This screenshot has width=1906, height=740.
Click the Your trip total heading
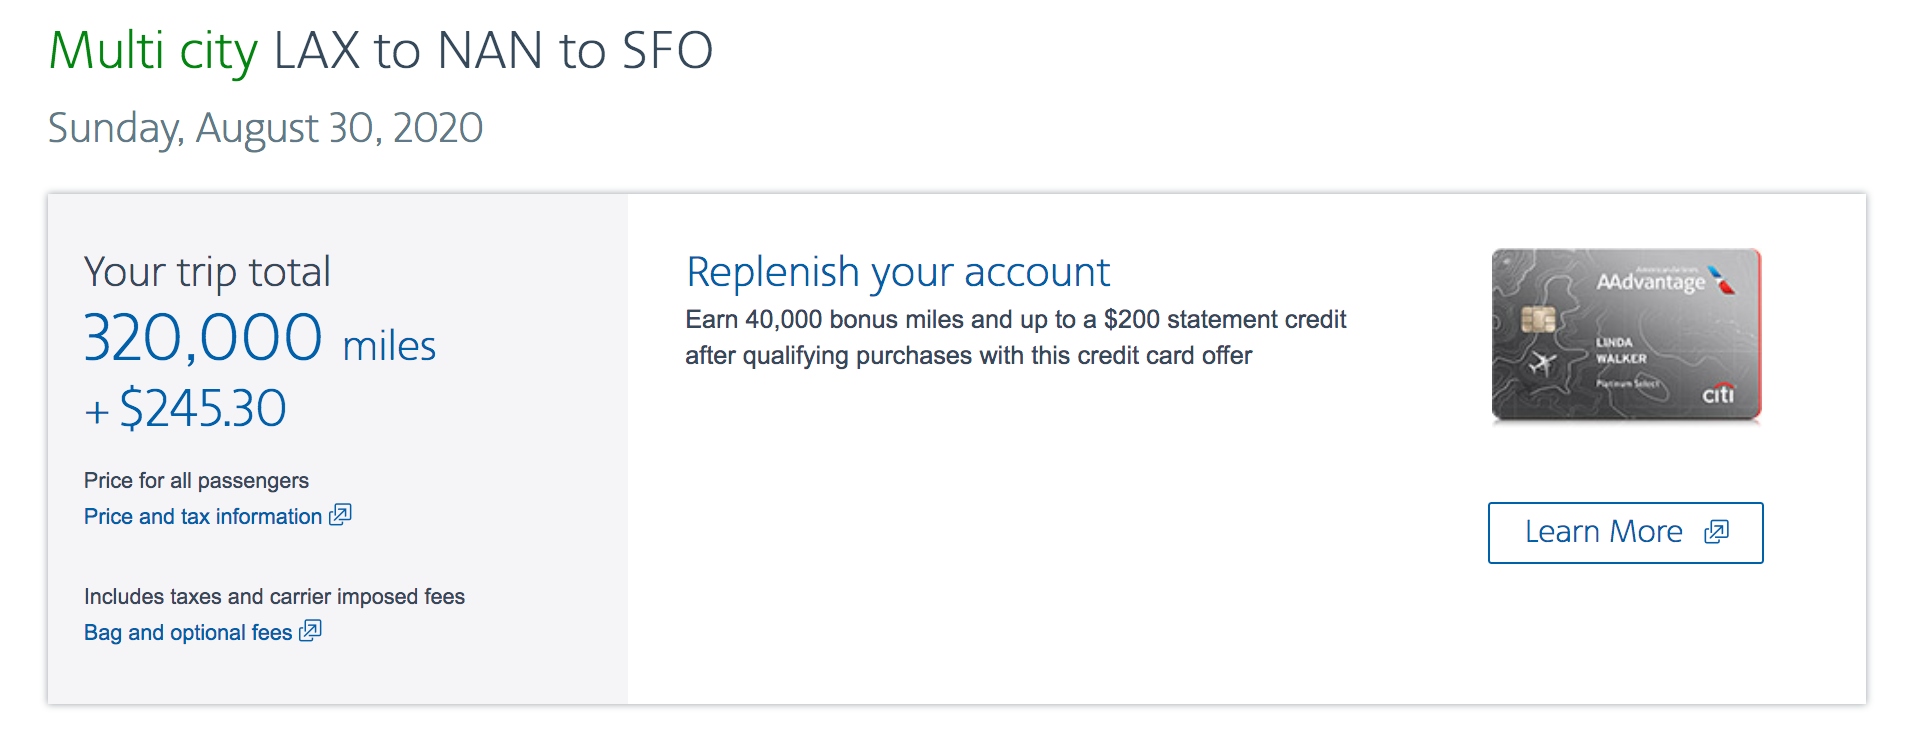(207, 272)
